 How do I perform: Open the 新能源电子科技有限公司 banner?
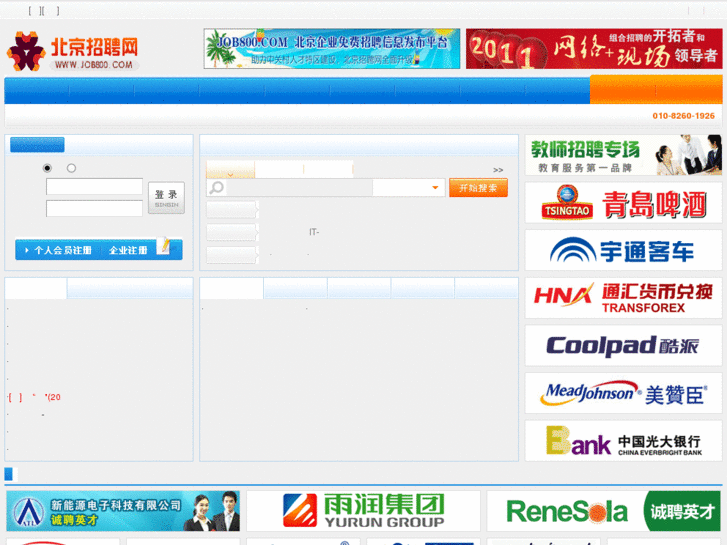click(123, 511)
